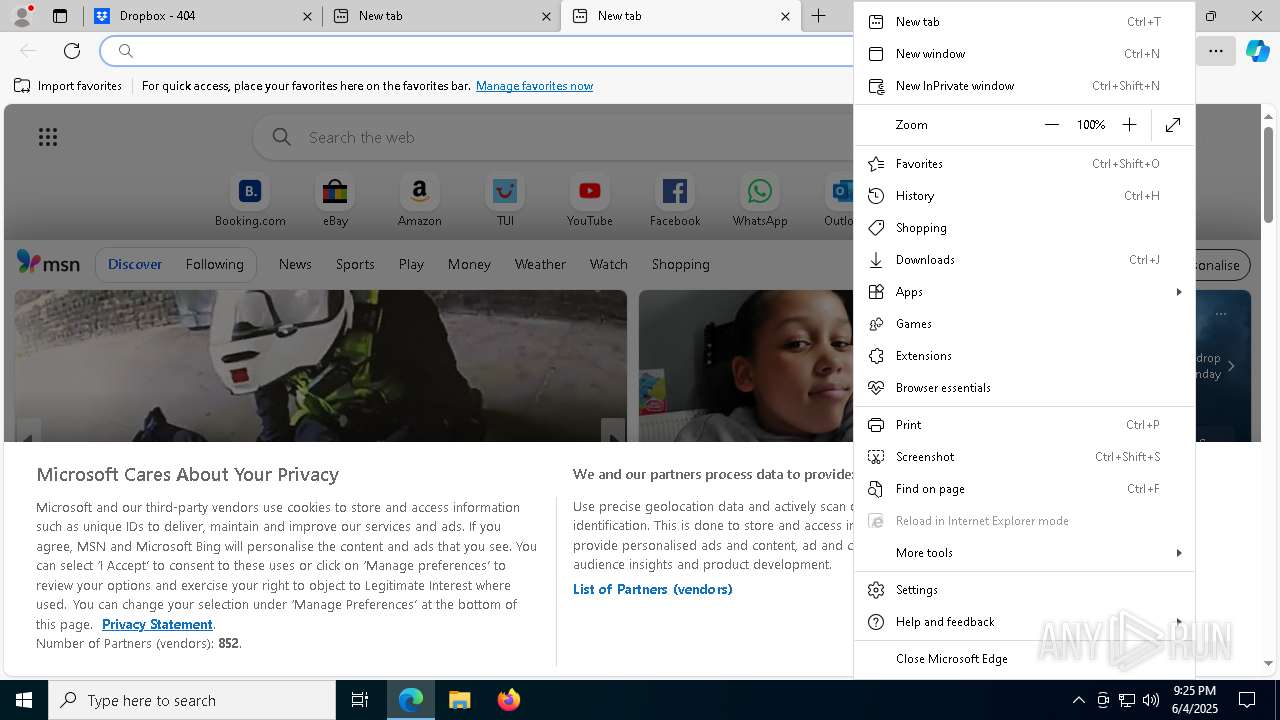
Task: Open File Explorer from the taskbar
Action: pos(459,700)
